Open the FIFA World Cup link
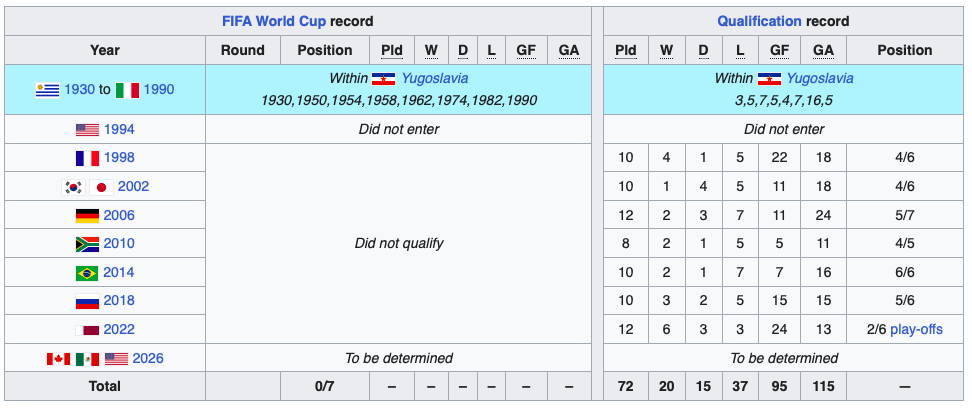 (x=274, y=21)
